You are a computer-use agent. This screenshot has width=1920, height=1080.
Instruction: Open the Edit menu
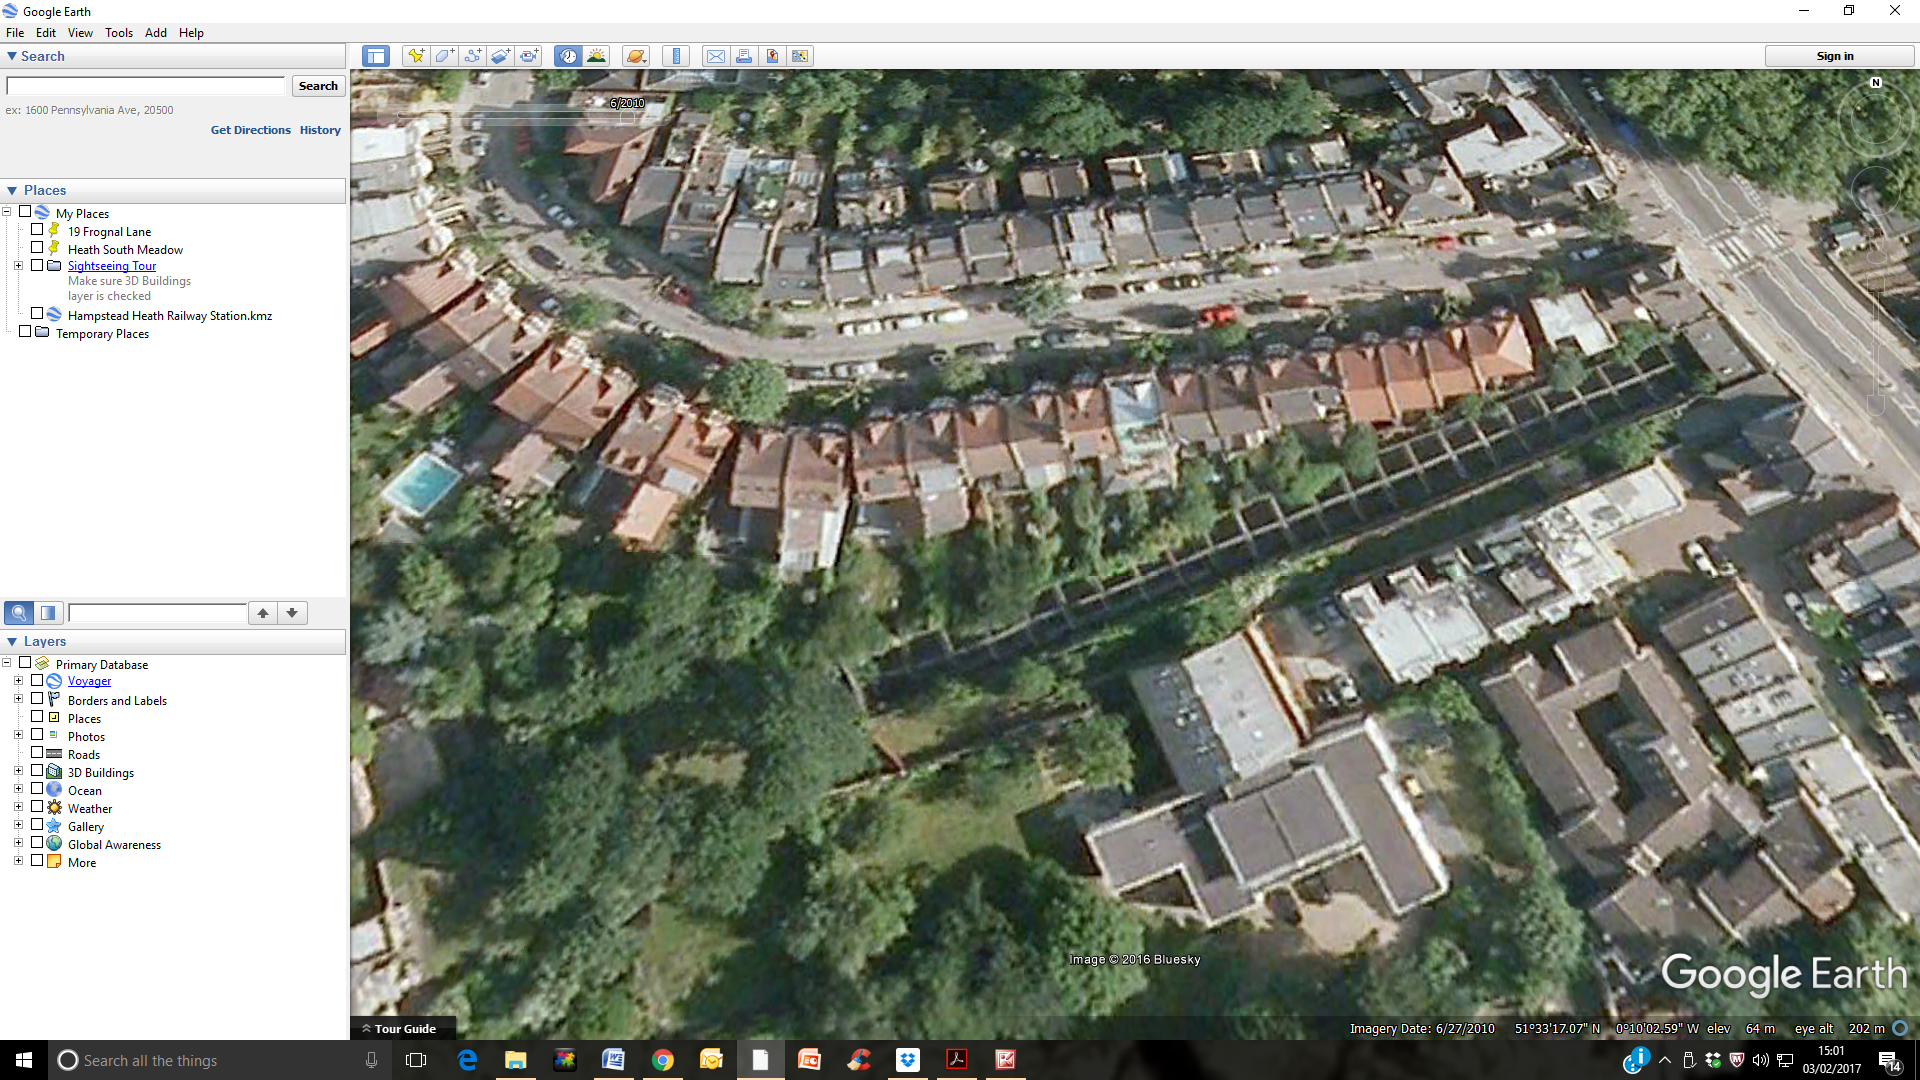[46, 33]
